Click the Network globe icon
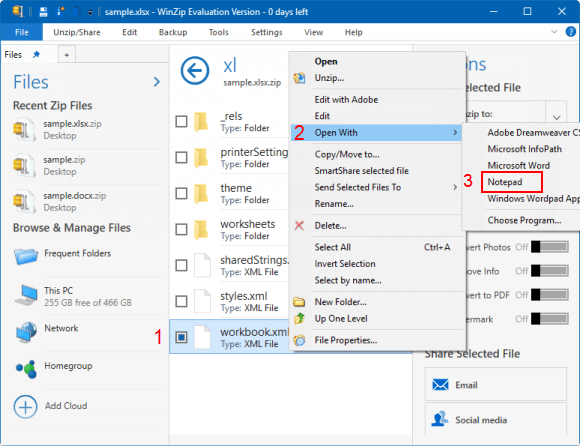Image resolution: width=580 pixels, height=446 pixels. coord(26,332)
